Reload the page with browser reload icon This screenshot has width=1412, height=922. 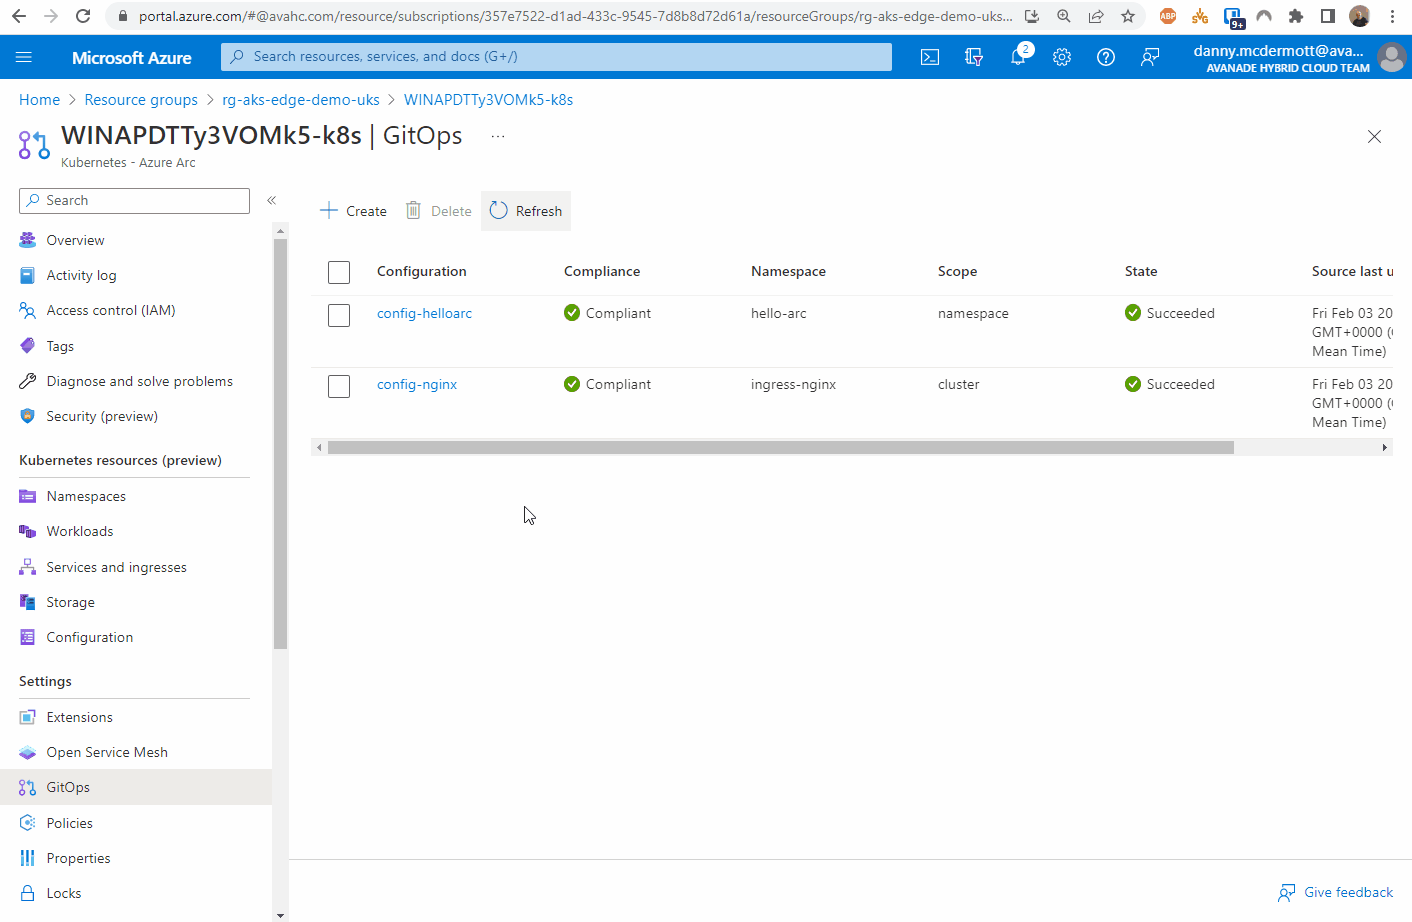tap(83, 16)
